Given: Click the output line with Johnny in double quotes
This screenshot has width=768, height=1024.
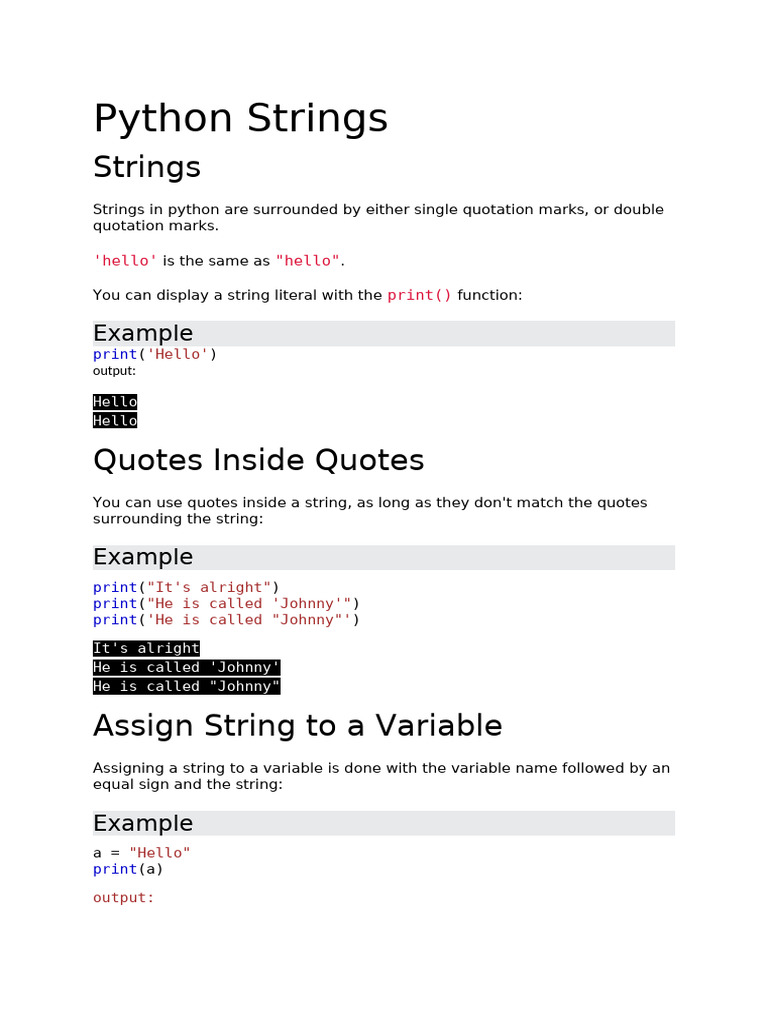Looking at the screenshot, I should tap(187, 686).
